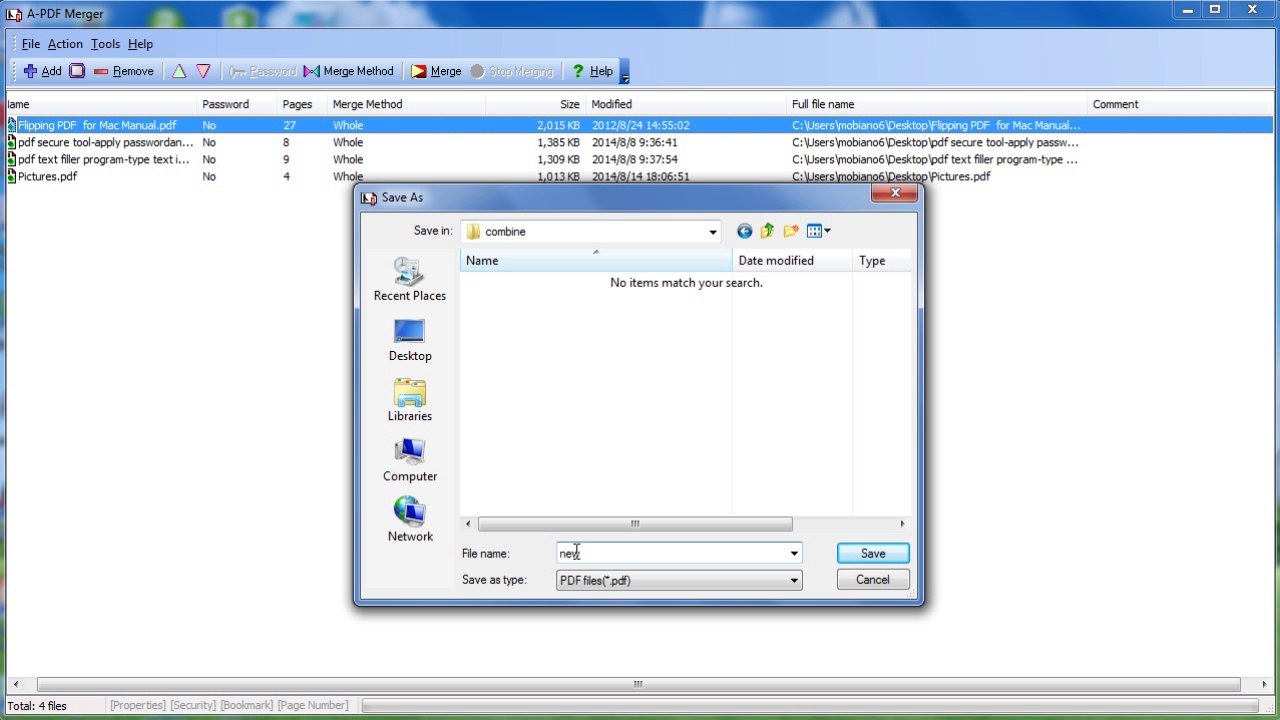The height and width of the screenshot is (720, 1280).
Task: Click the green question mark Help button
Action: [592, 71]
